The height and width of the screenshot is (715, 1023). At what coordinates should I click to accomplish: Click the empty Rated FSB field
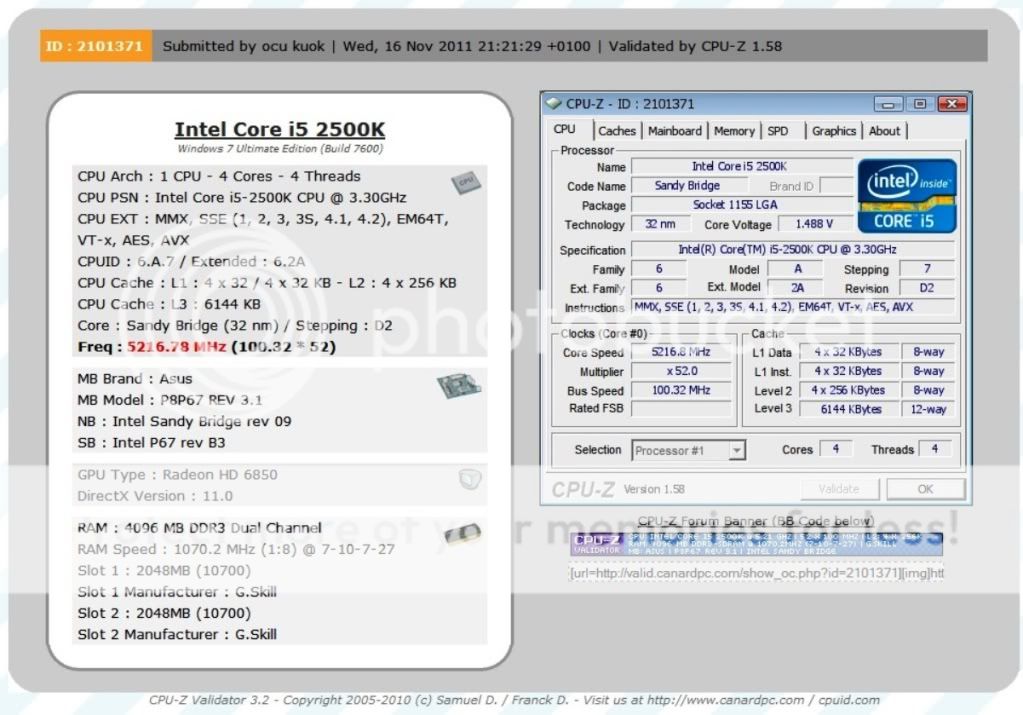[681, 408]
